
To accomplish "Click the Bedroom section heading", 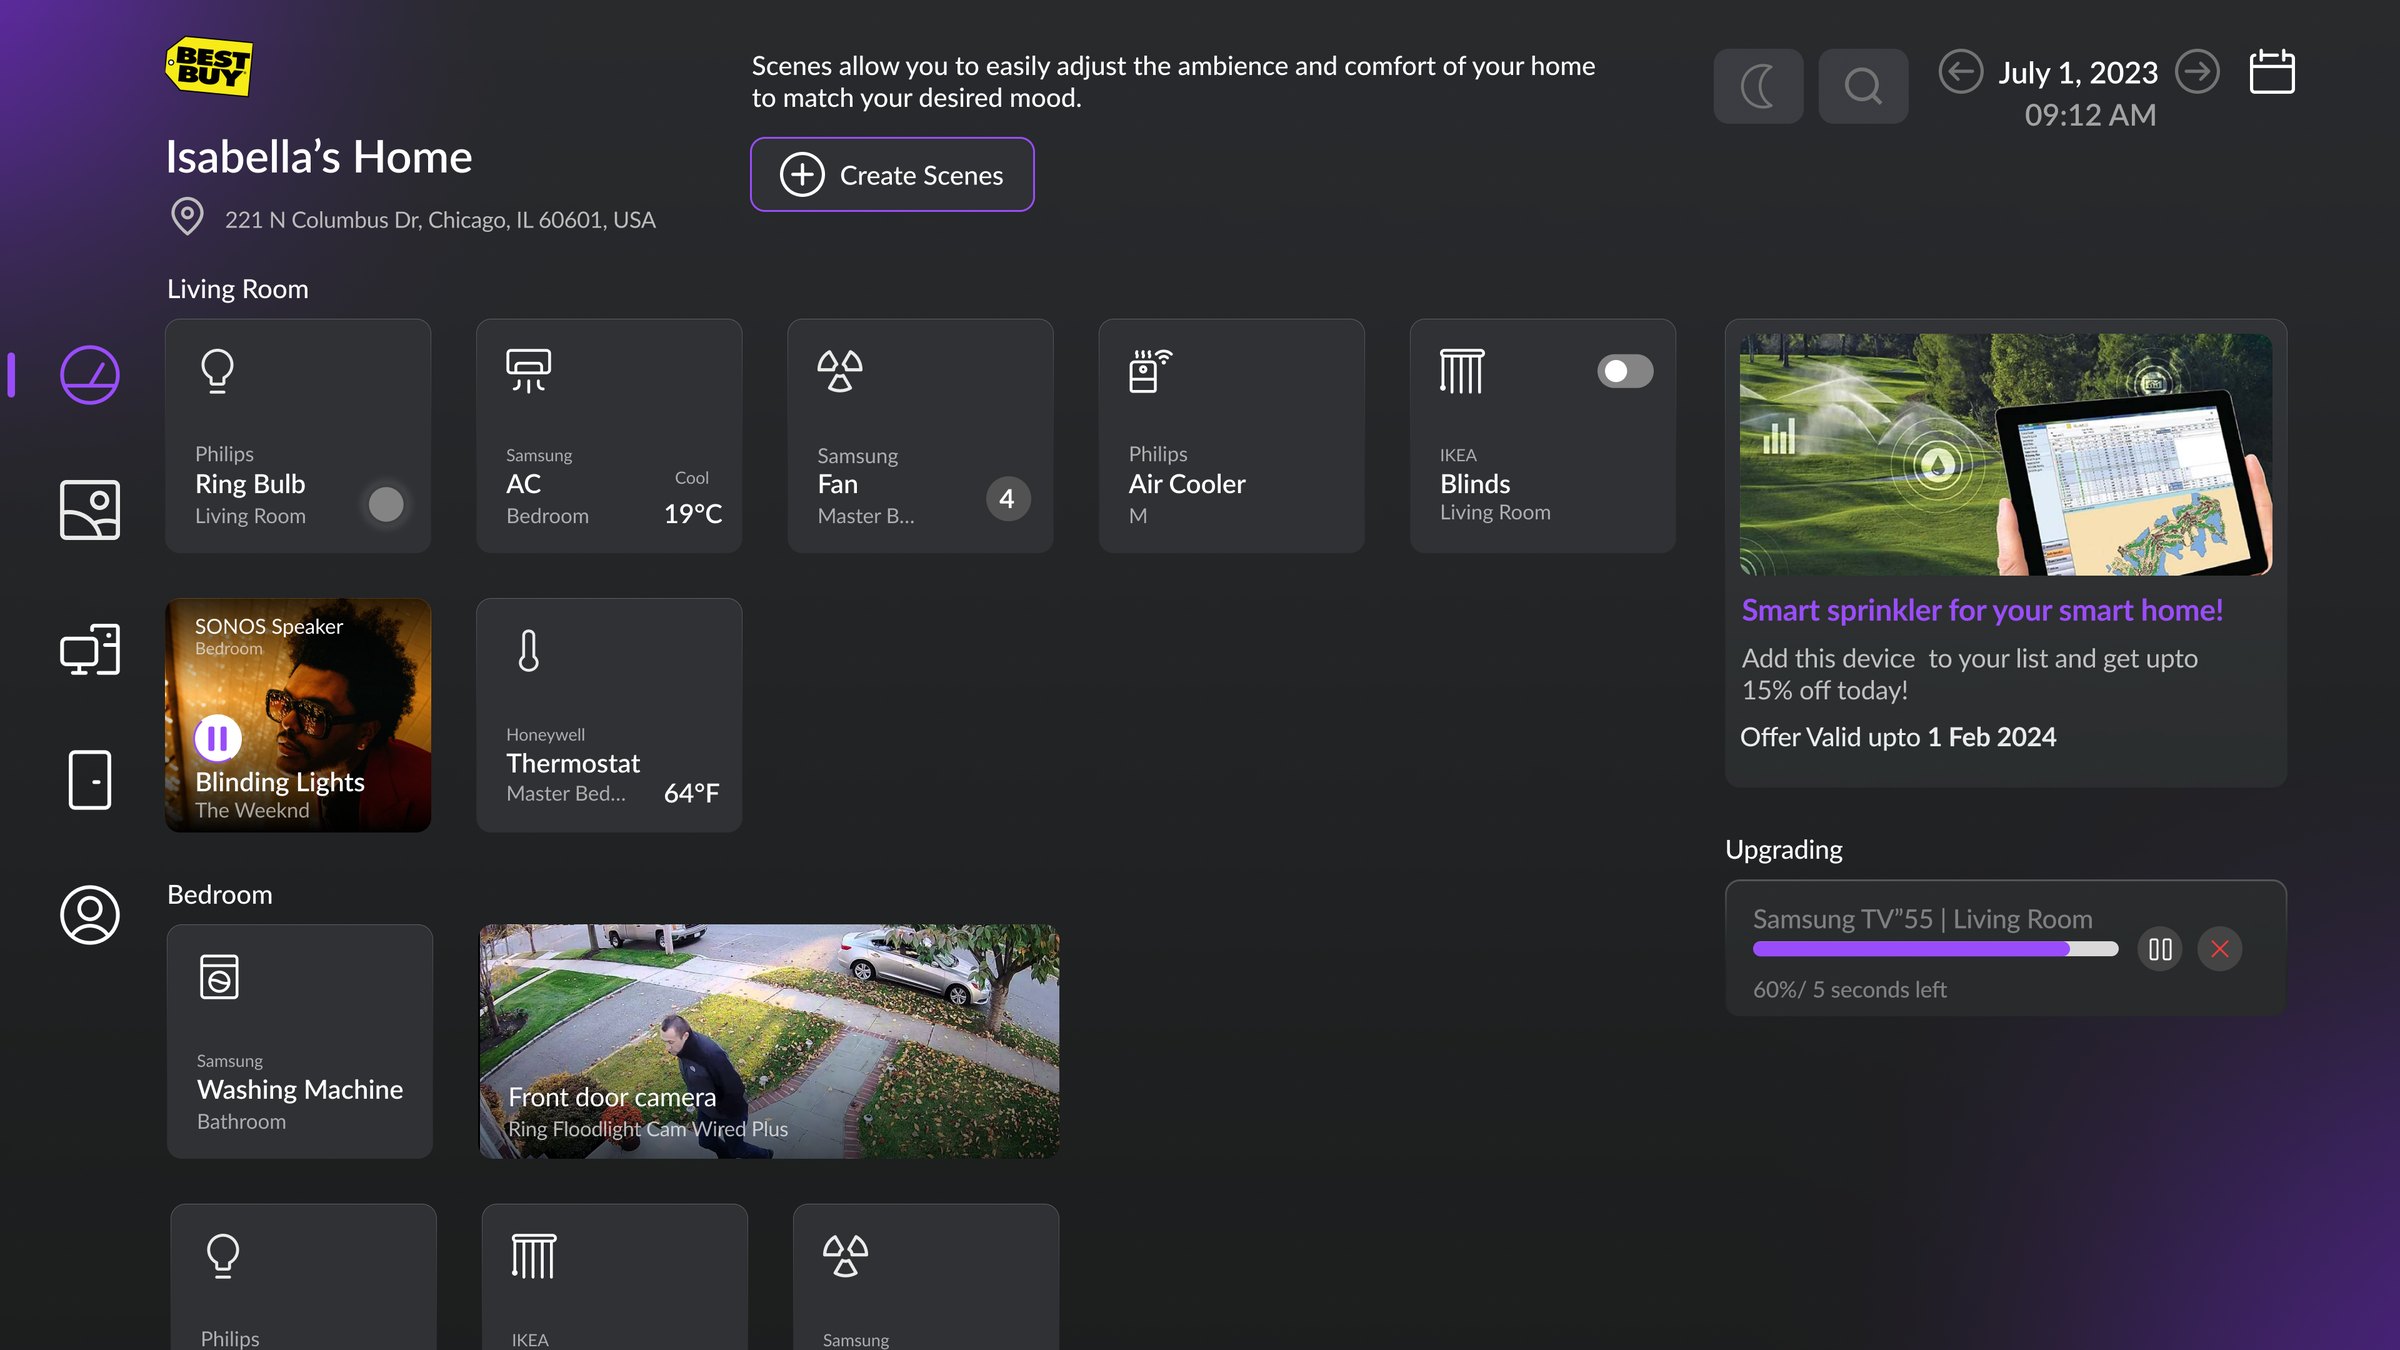I will tap(219, 895).
